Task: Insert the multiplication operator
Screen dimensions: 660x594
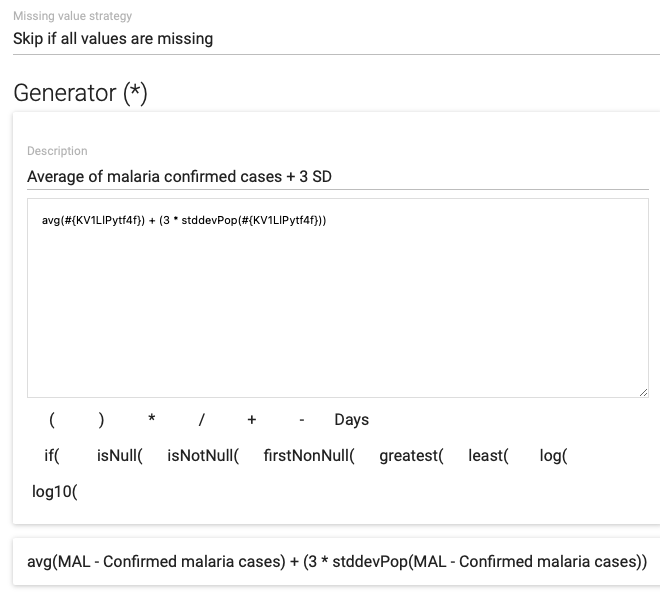Action: click(x=152, y=420)
